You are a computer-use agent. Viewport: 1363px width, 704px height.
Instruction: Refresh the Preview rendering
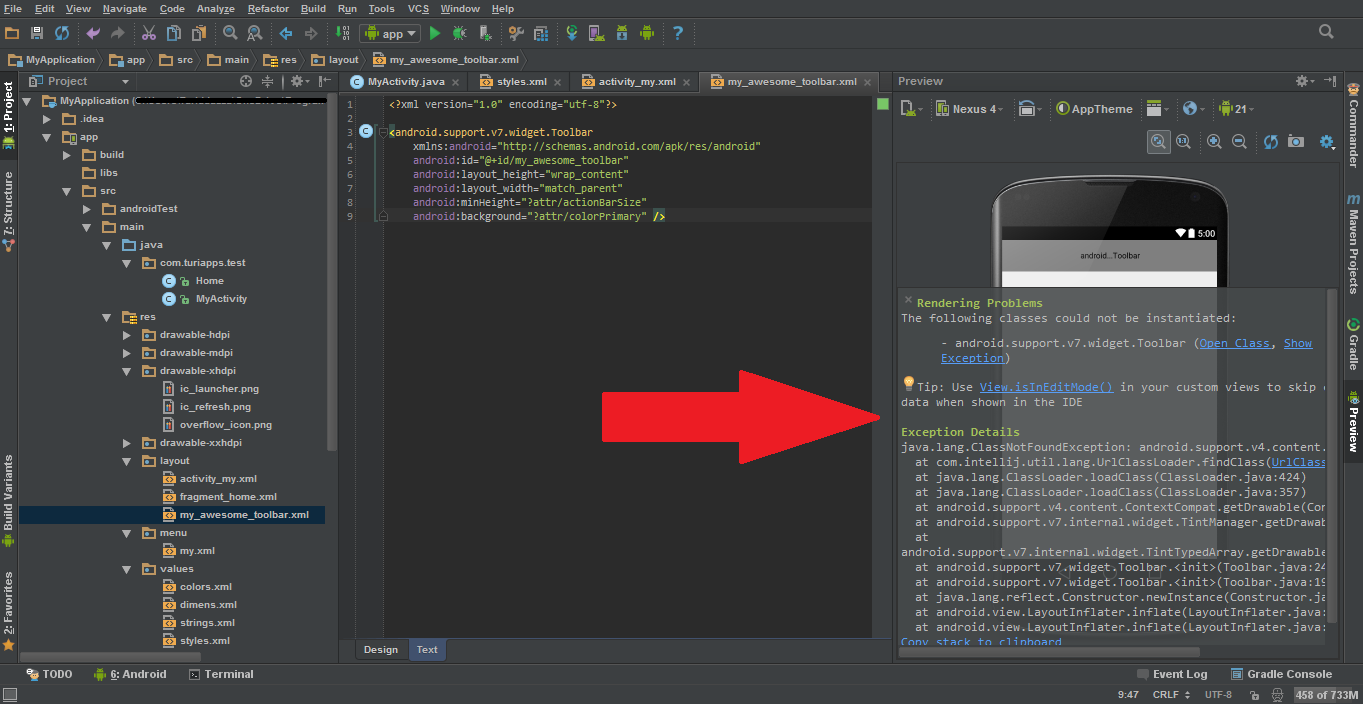click(1270, 142)
